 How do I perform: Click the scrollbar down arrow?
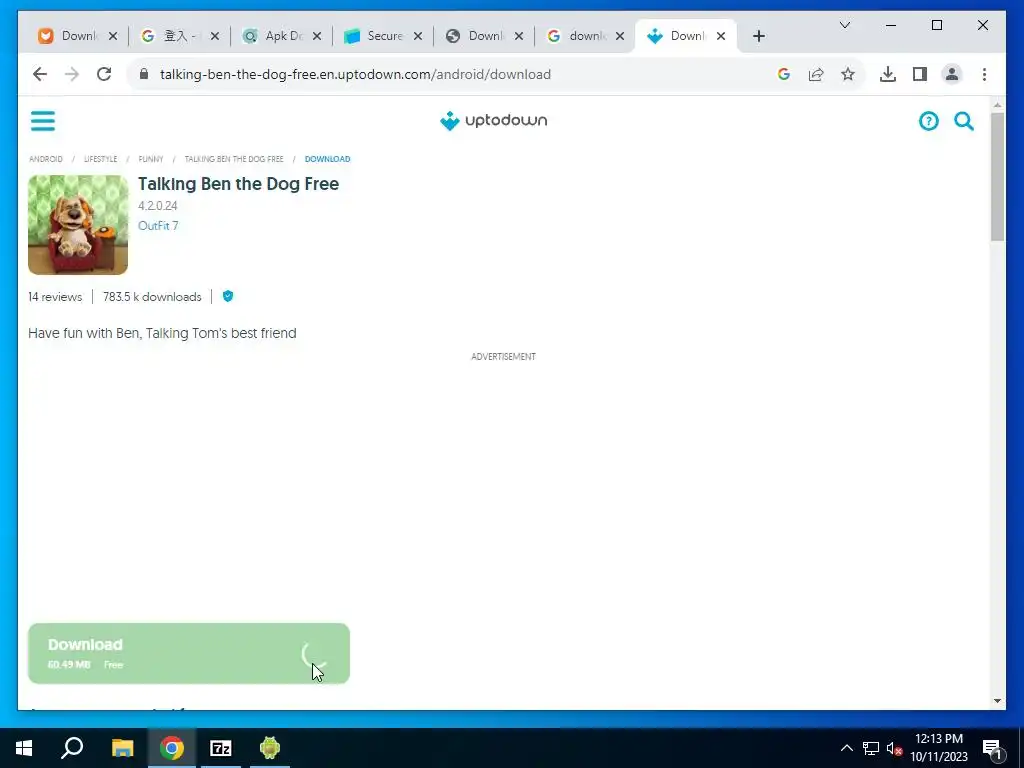(x=997, y=701)
